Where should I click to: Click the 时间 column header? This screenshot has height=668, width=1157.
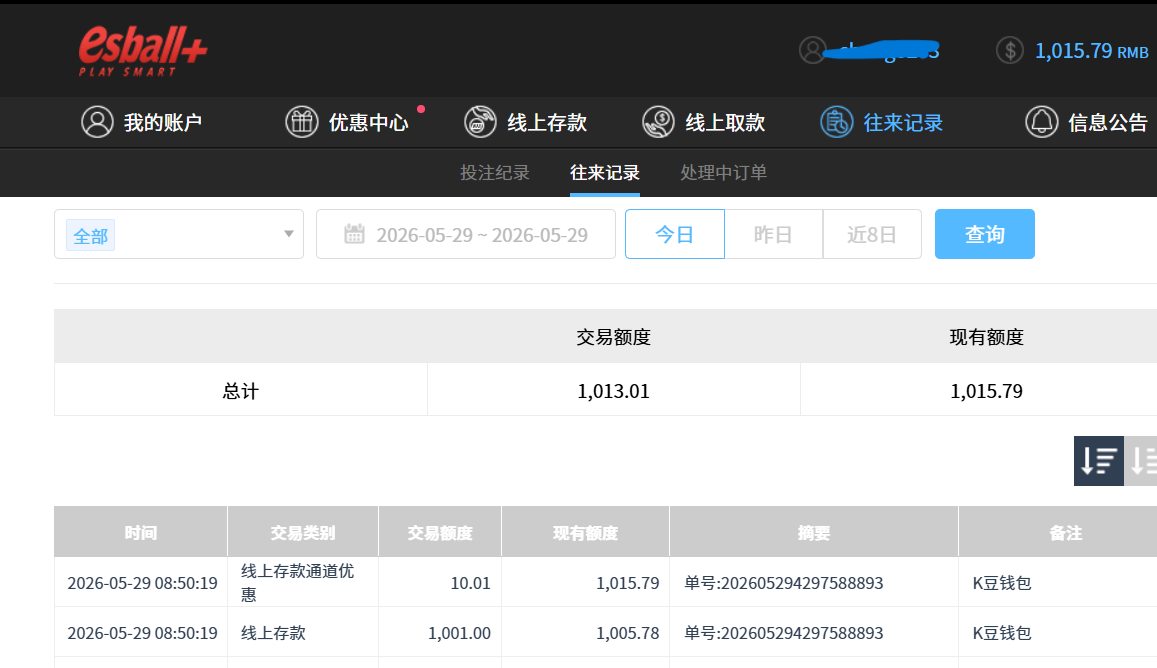pyautogui.click(x=140, y=532)
